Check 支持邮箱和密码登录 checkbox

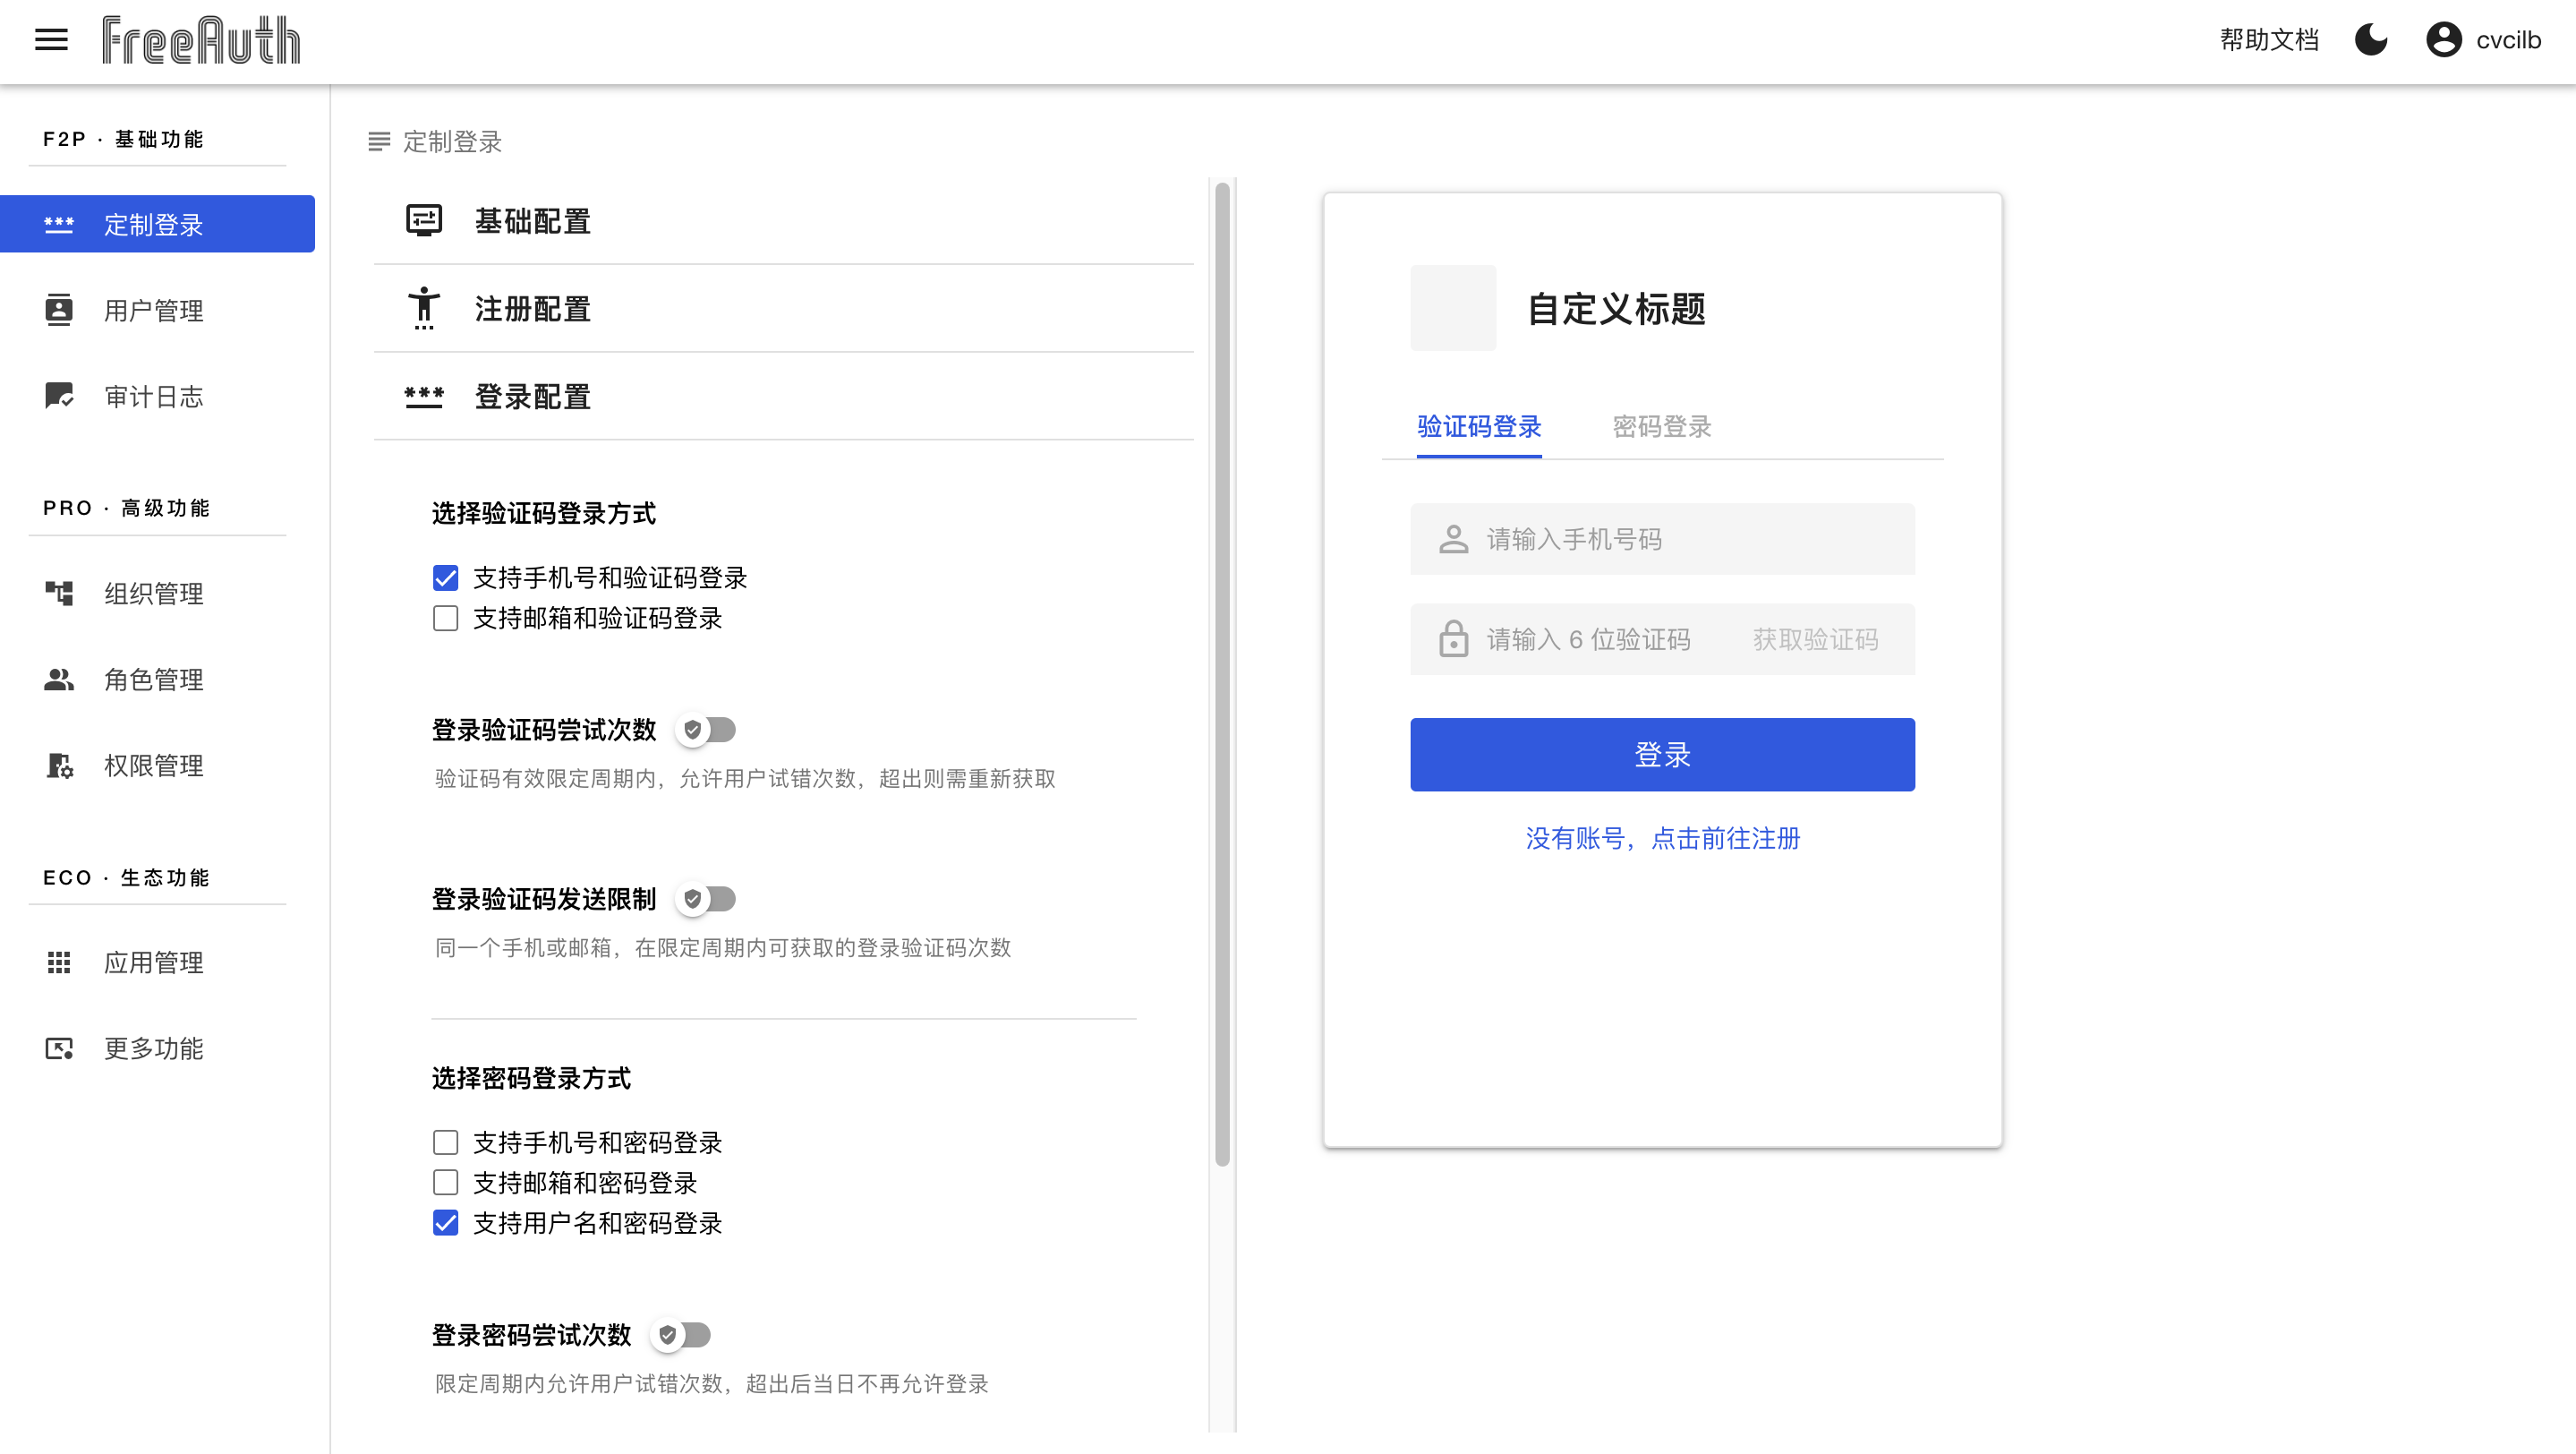click(x=446, y=1183)
